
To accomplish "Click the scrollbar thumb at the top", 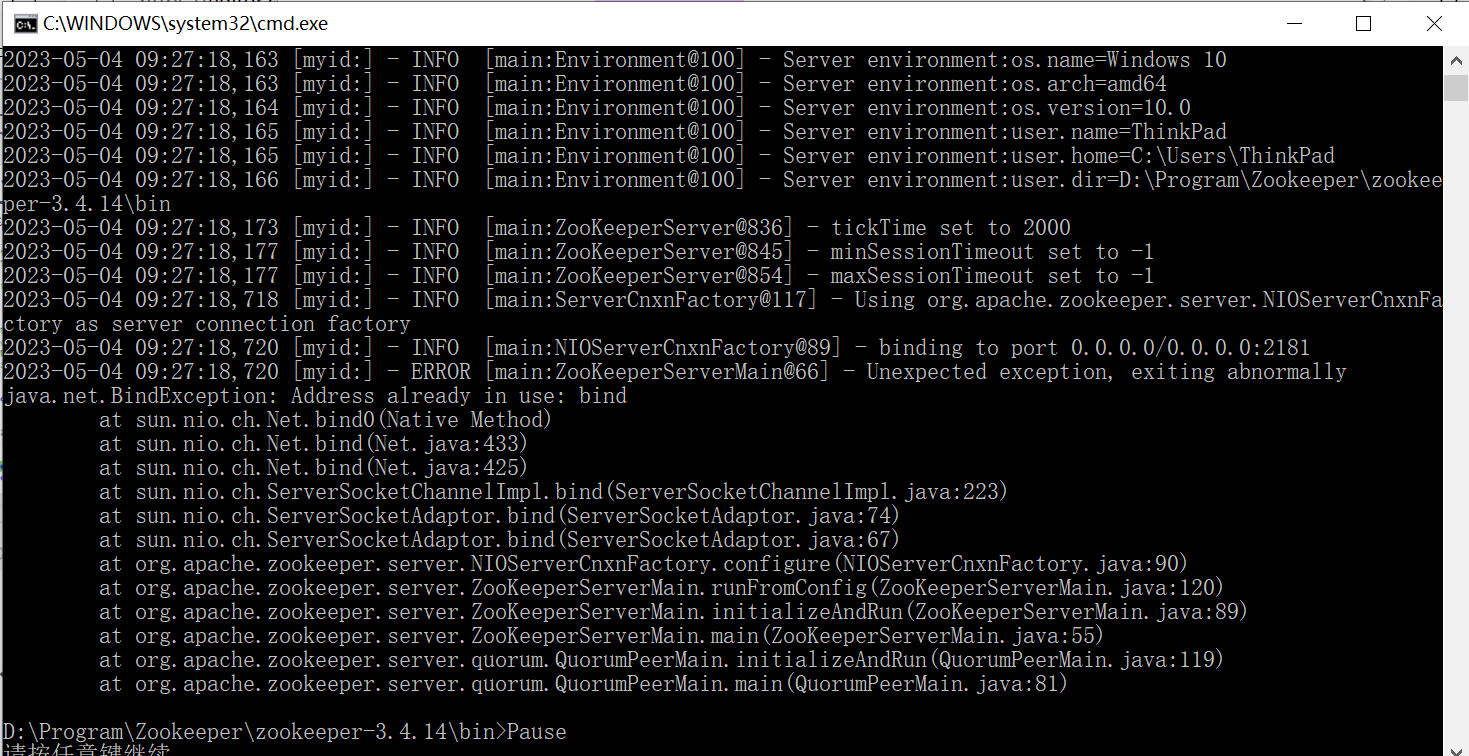I will (1456, 90).
